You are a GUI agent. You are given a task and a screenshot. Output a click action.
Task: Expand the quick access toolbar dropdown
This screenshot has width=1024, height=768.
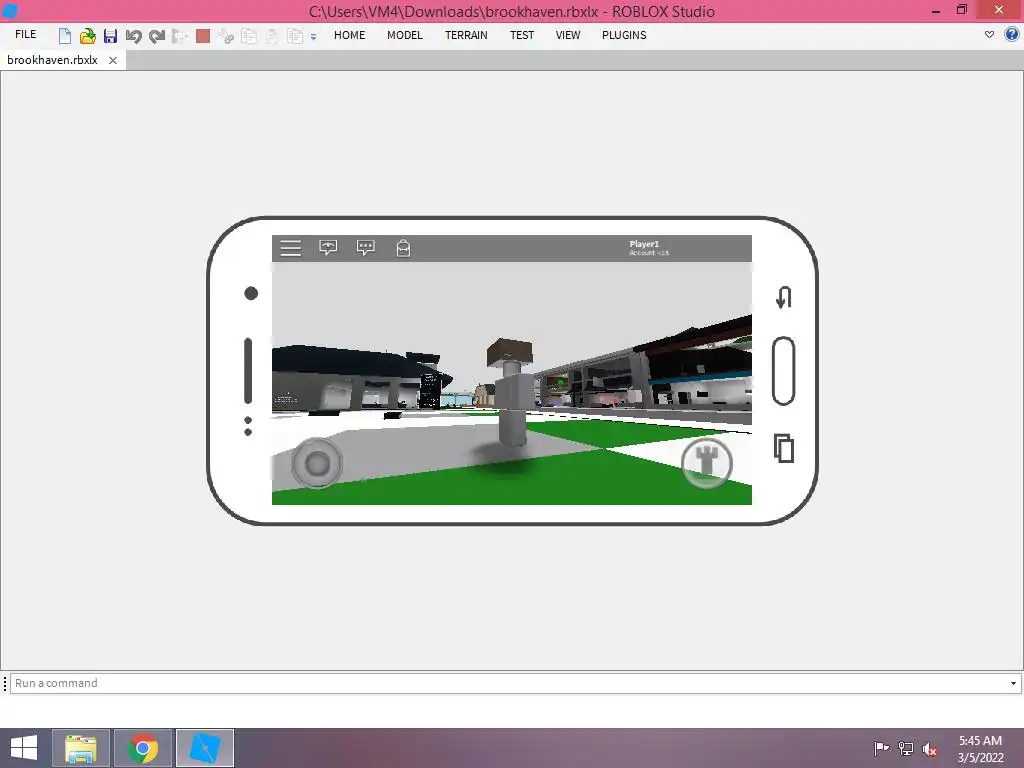pyautogui.click(x=313, y=37)
